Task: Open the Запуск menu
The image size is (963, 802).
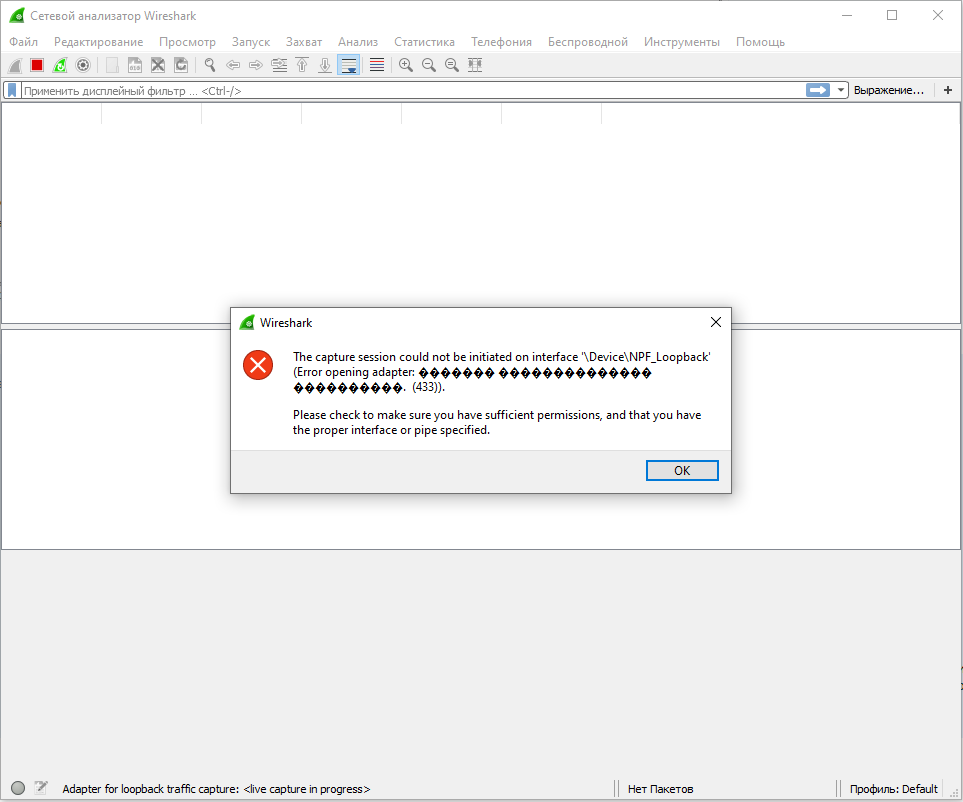Action: pos(251,42)
